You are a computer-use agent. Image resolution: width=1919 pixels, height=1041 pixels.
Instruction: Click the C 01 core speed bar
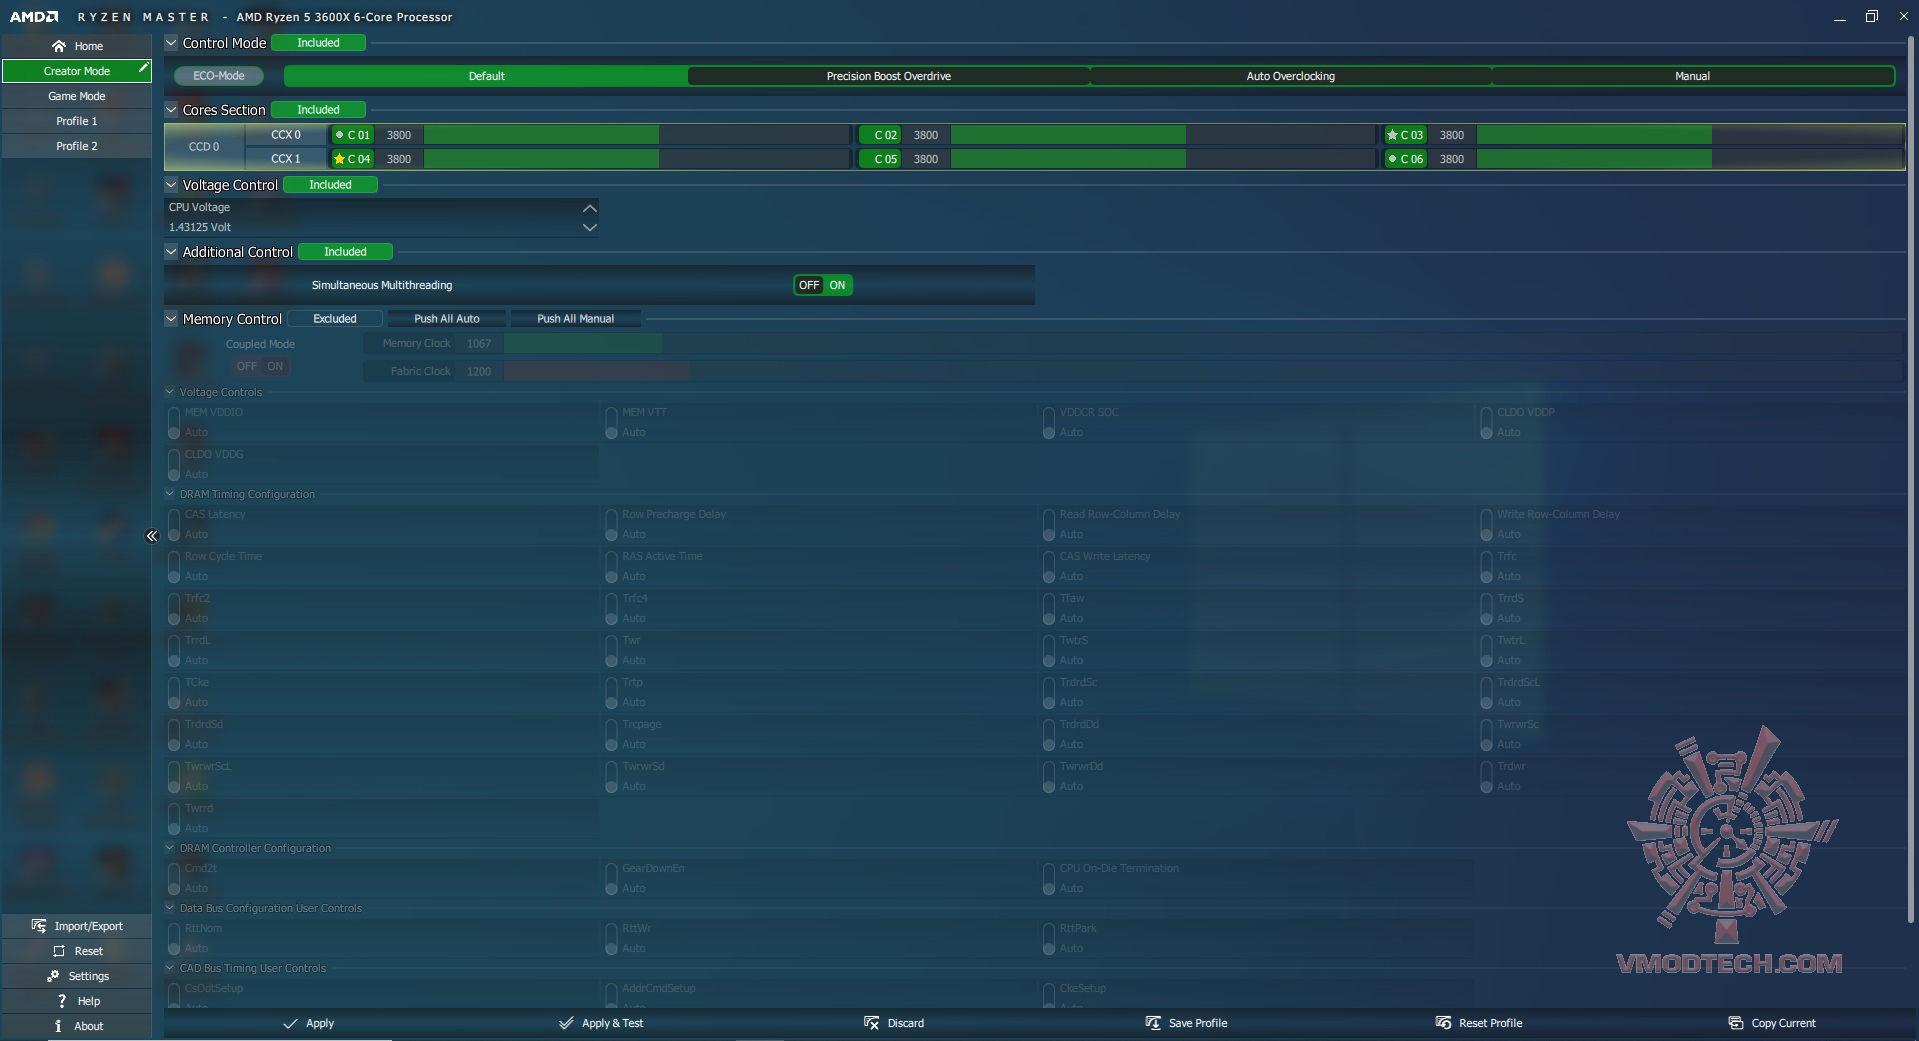click(x=637, y=135)
